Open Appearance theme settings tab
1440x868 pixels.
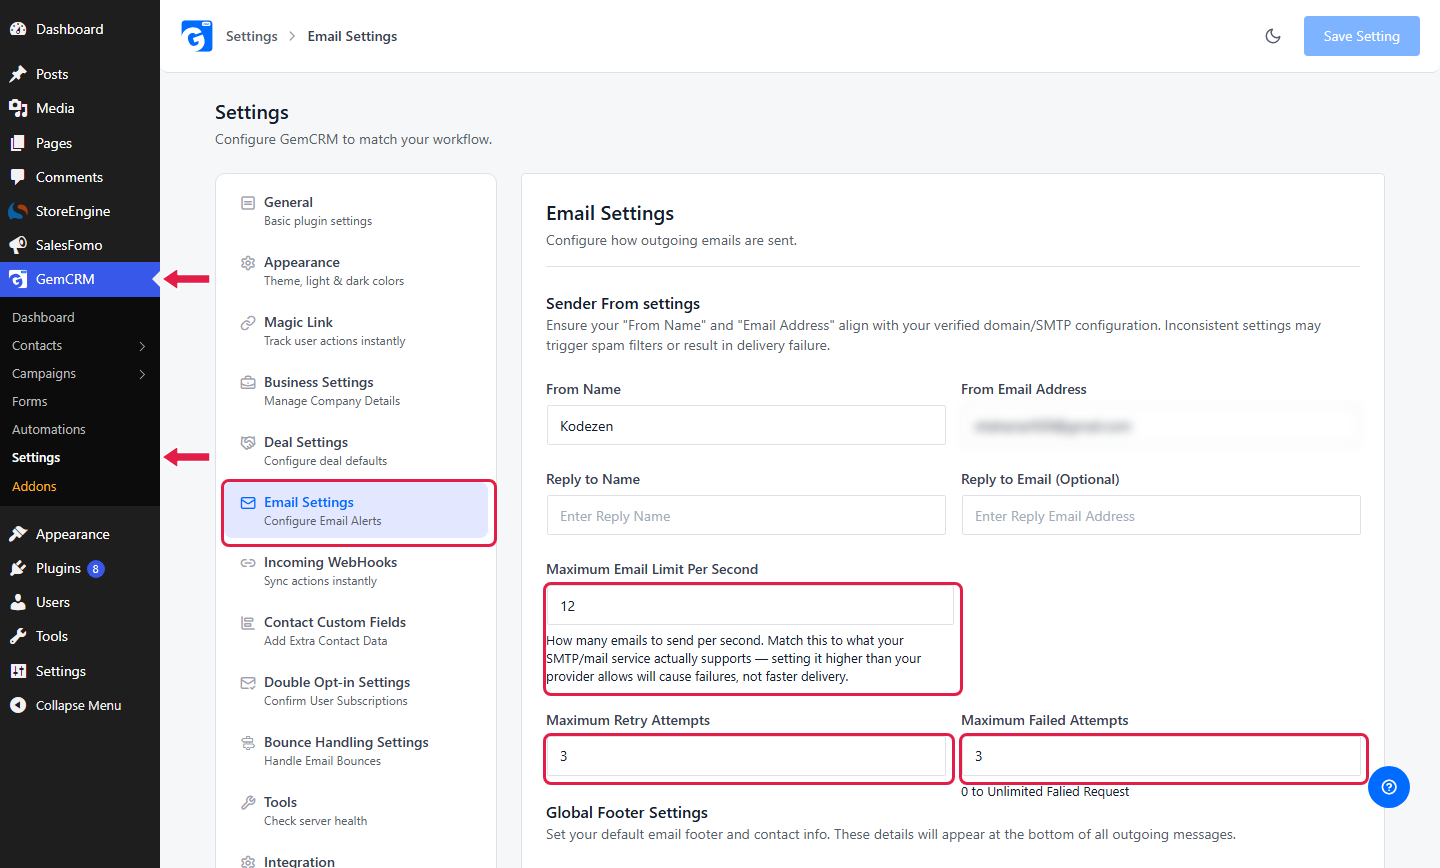(356, 271)
